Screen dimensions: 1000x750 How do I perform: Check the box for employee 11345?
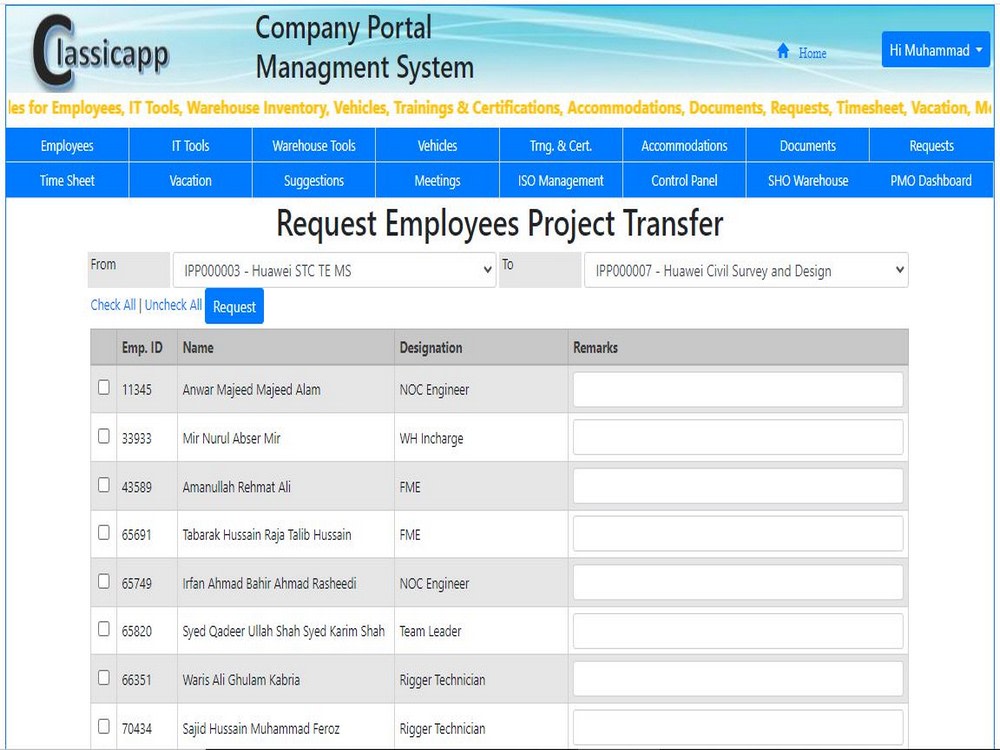pyautogui.click(x=104, y=388)
